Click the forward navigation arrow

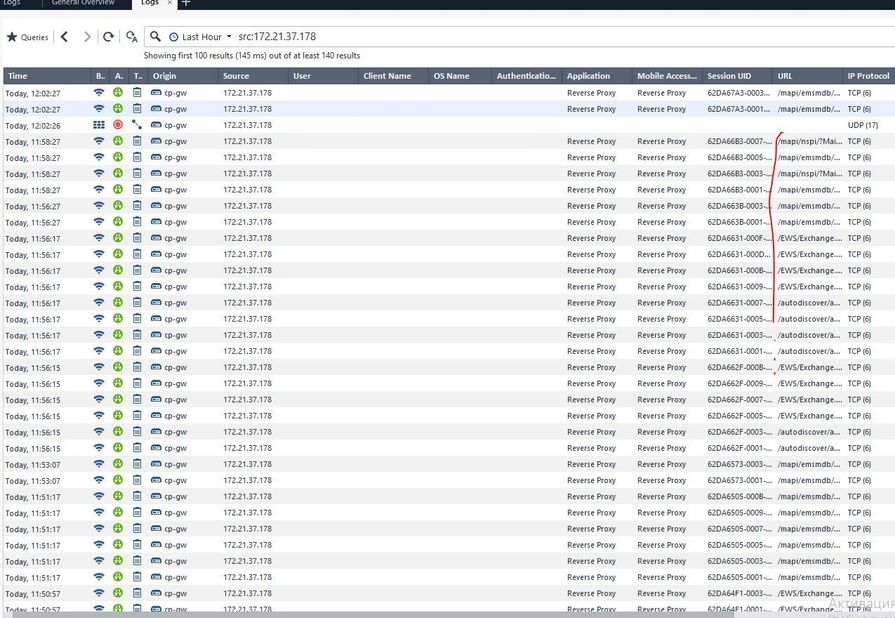[87, 37]
